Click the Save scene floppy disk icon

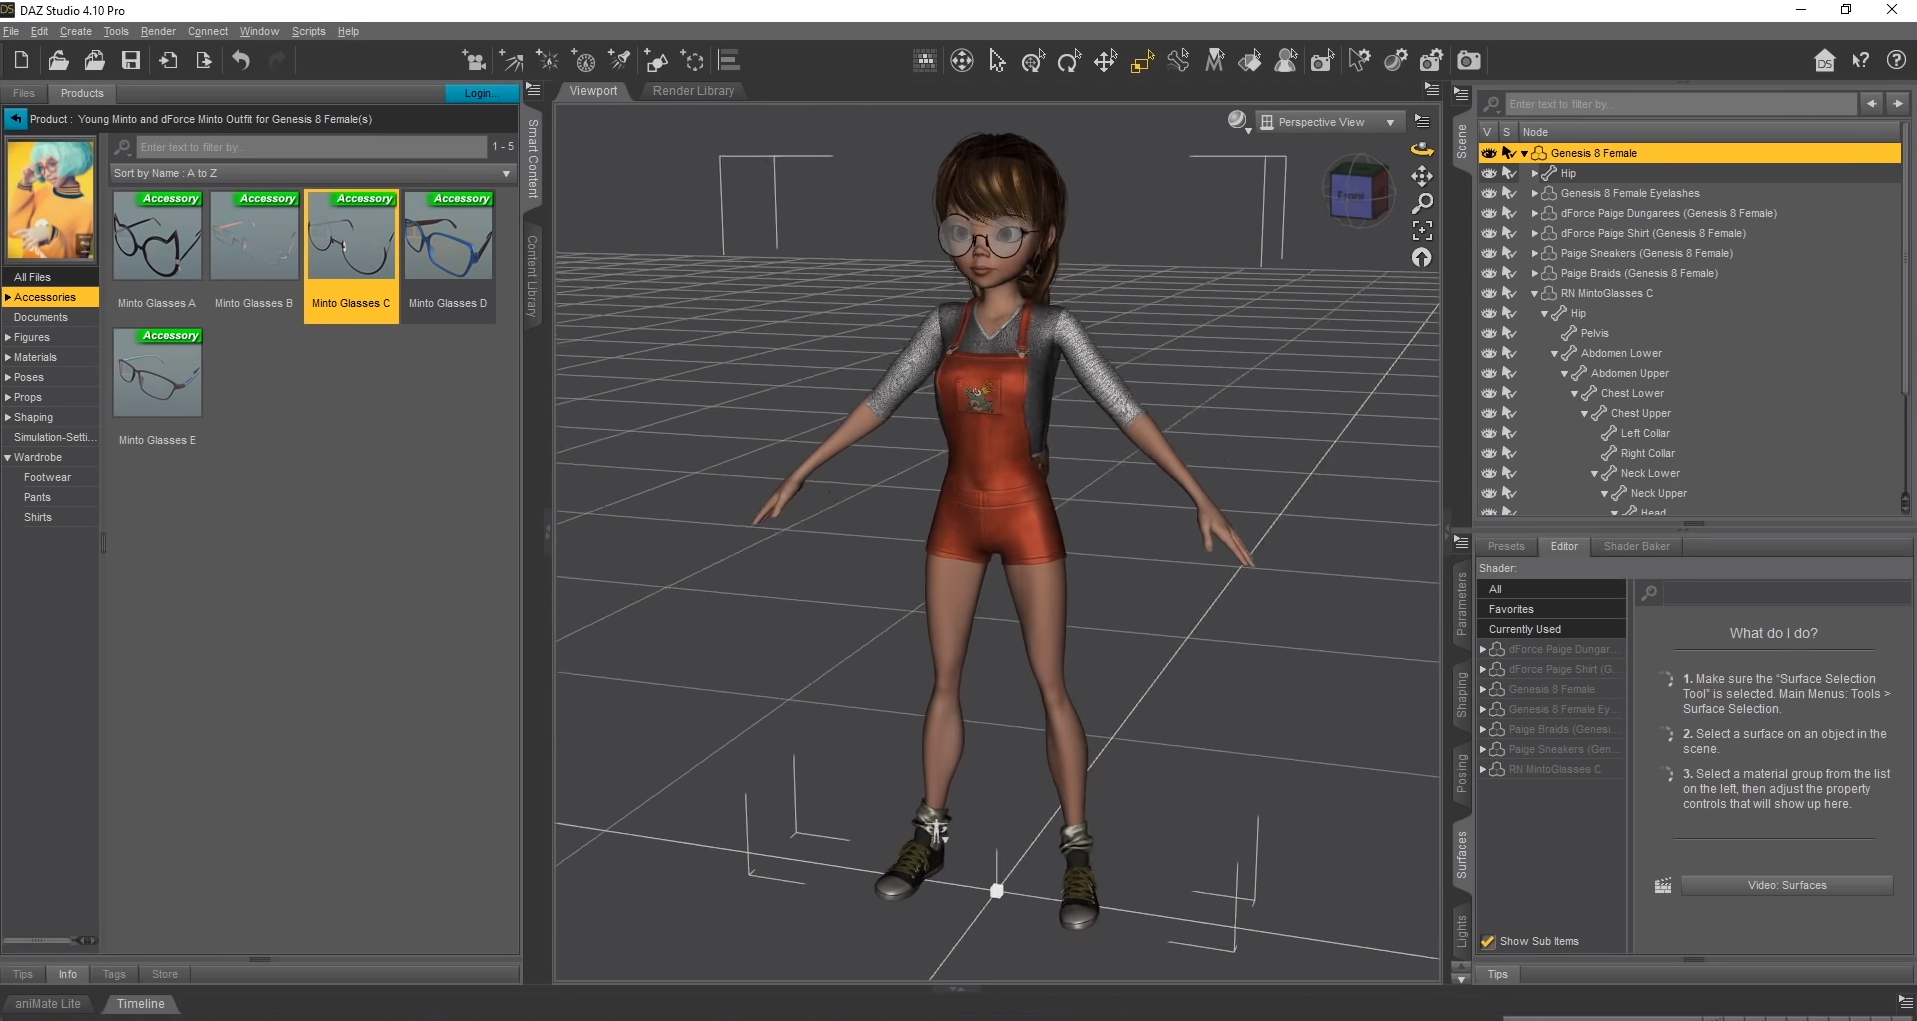[x=131, y=61]
